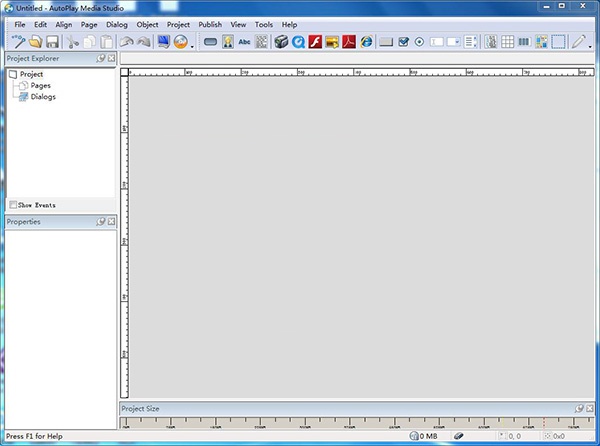This screenshot has width=600, height=446.
Task: Close the Properties panel
Action: point(112,221)
